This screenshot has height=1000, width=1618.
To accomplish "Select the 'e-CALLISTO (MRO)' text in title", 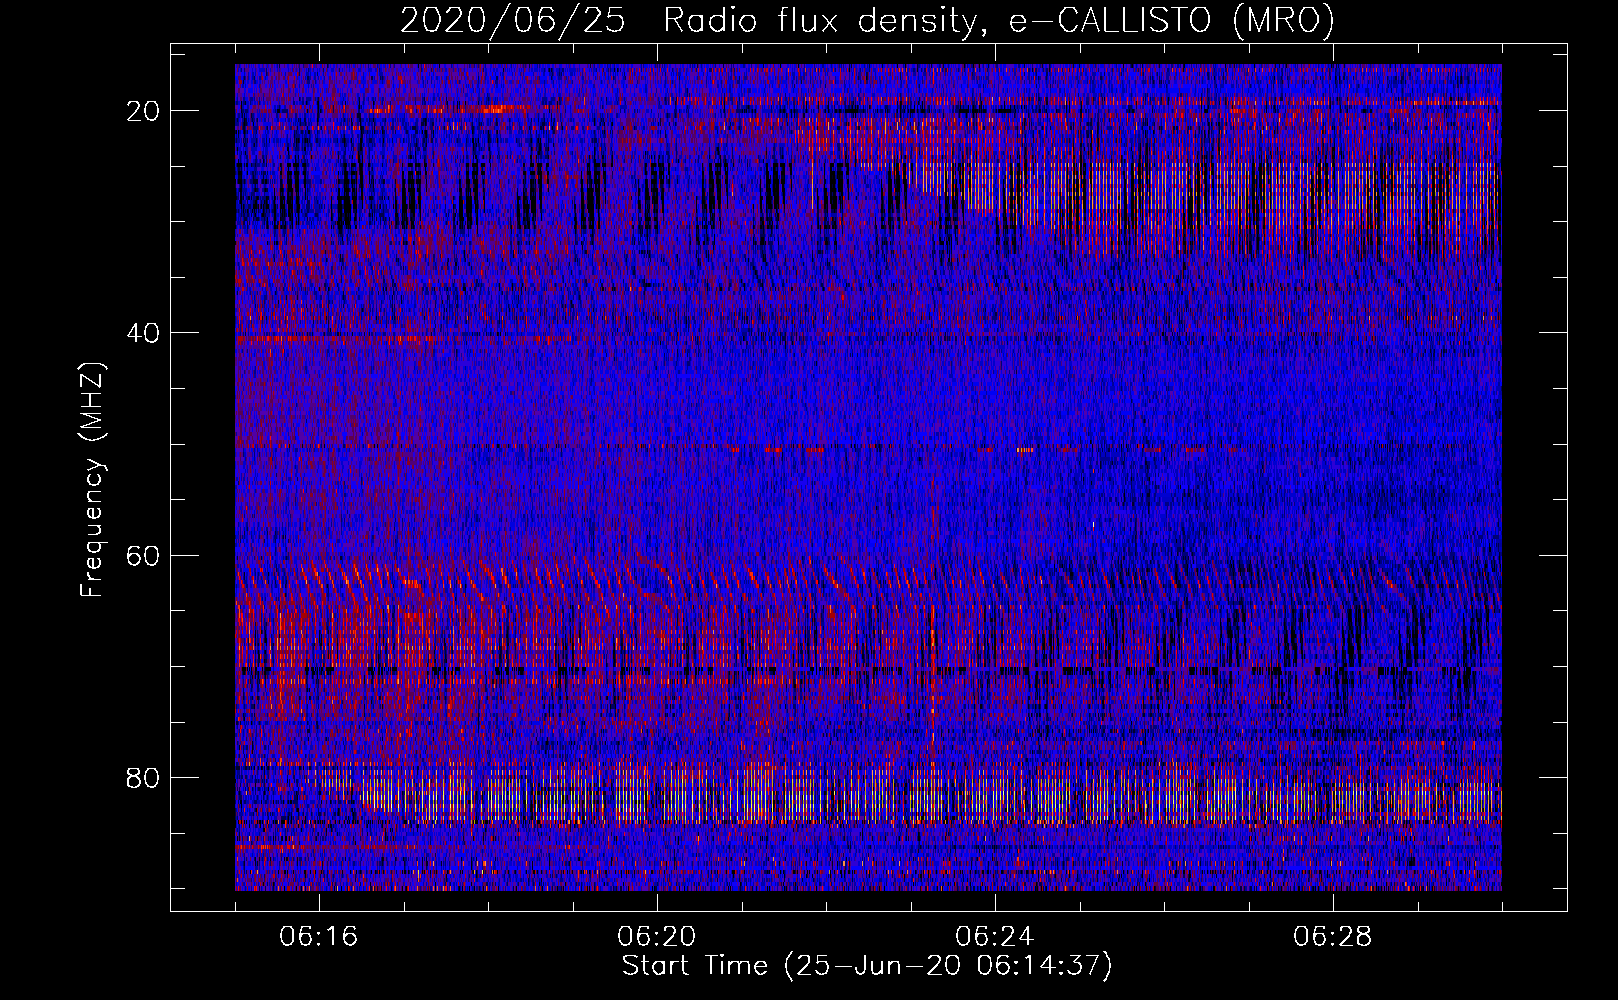I will point(1171,21).
